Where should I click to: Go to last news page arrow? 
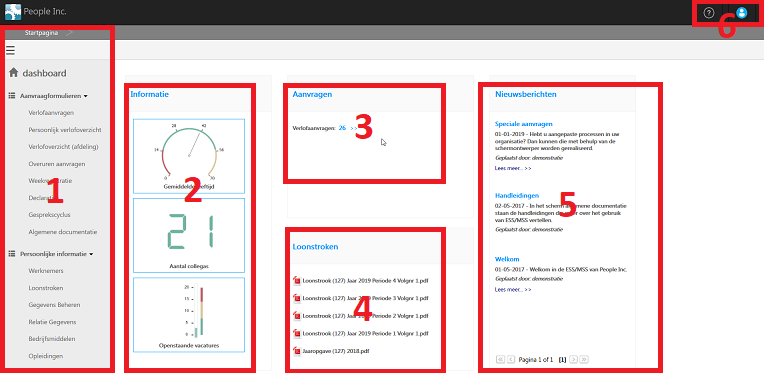[584, 359]
